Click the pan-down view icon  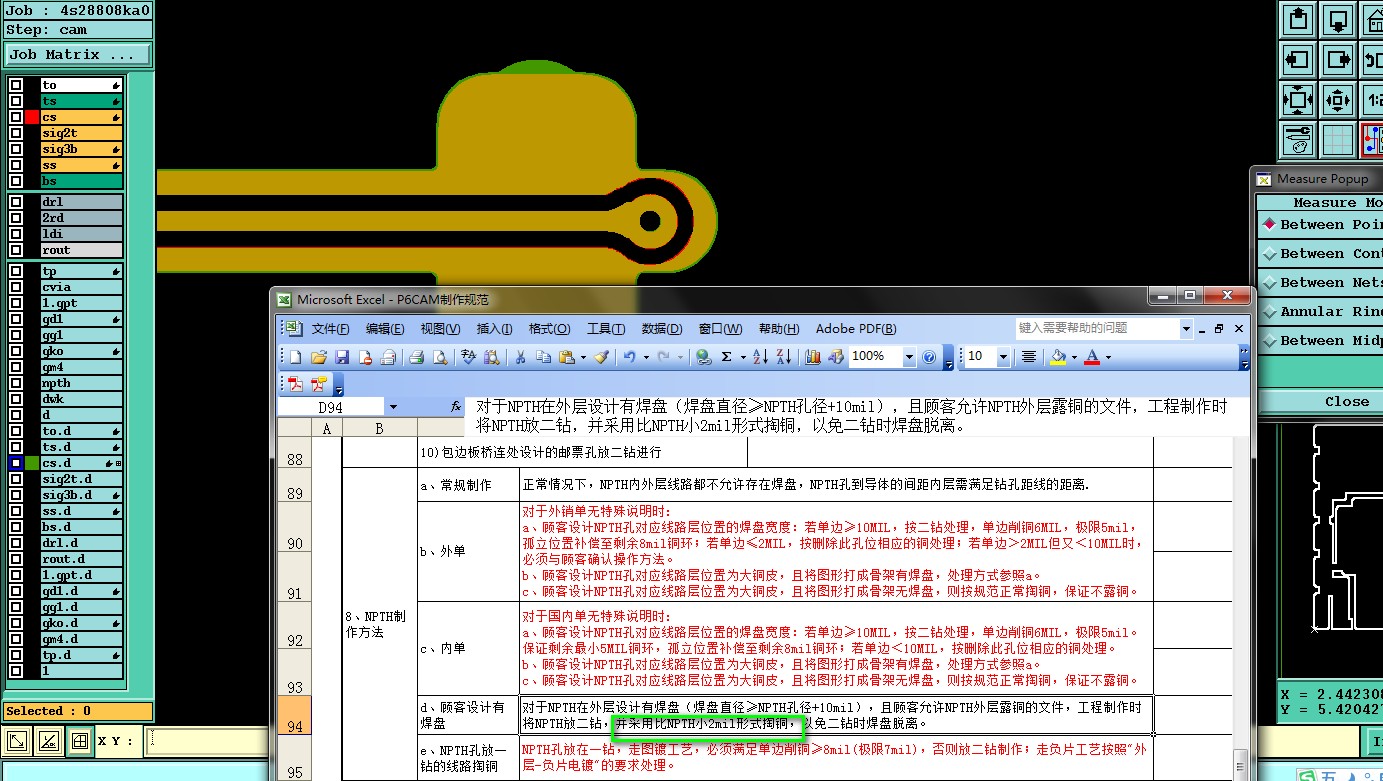(1338, 18)
